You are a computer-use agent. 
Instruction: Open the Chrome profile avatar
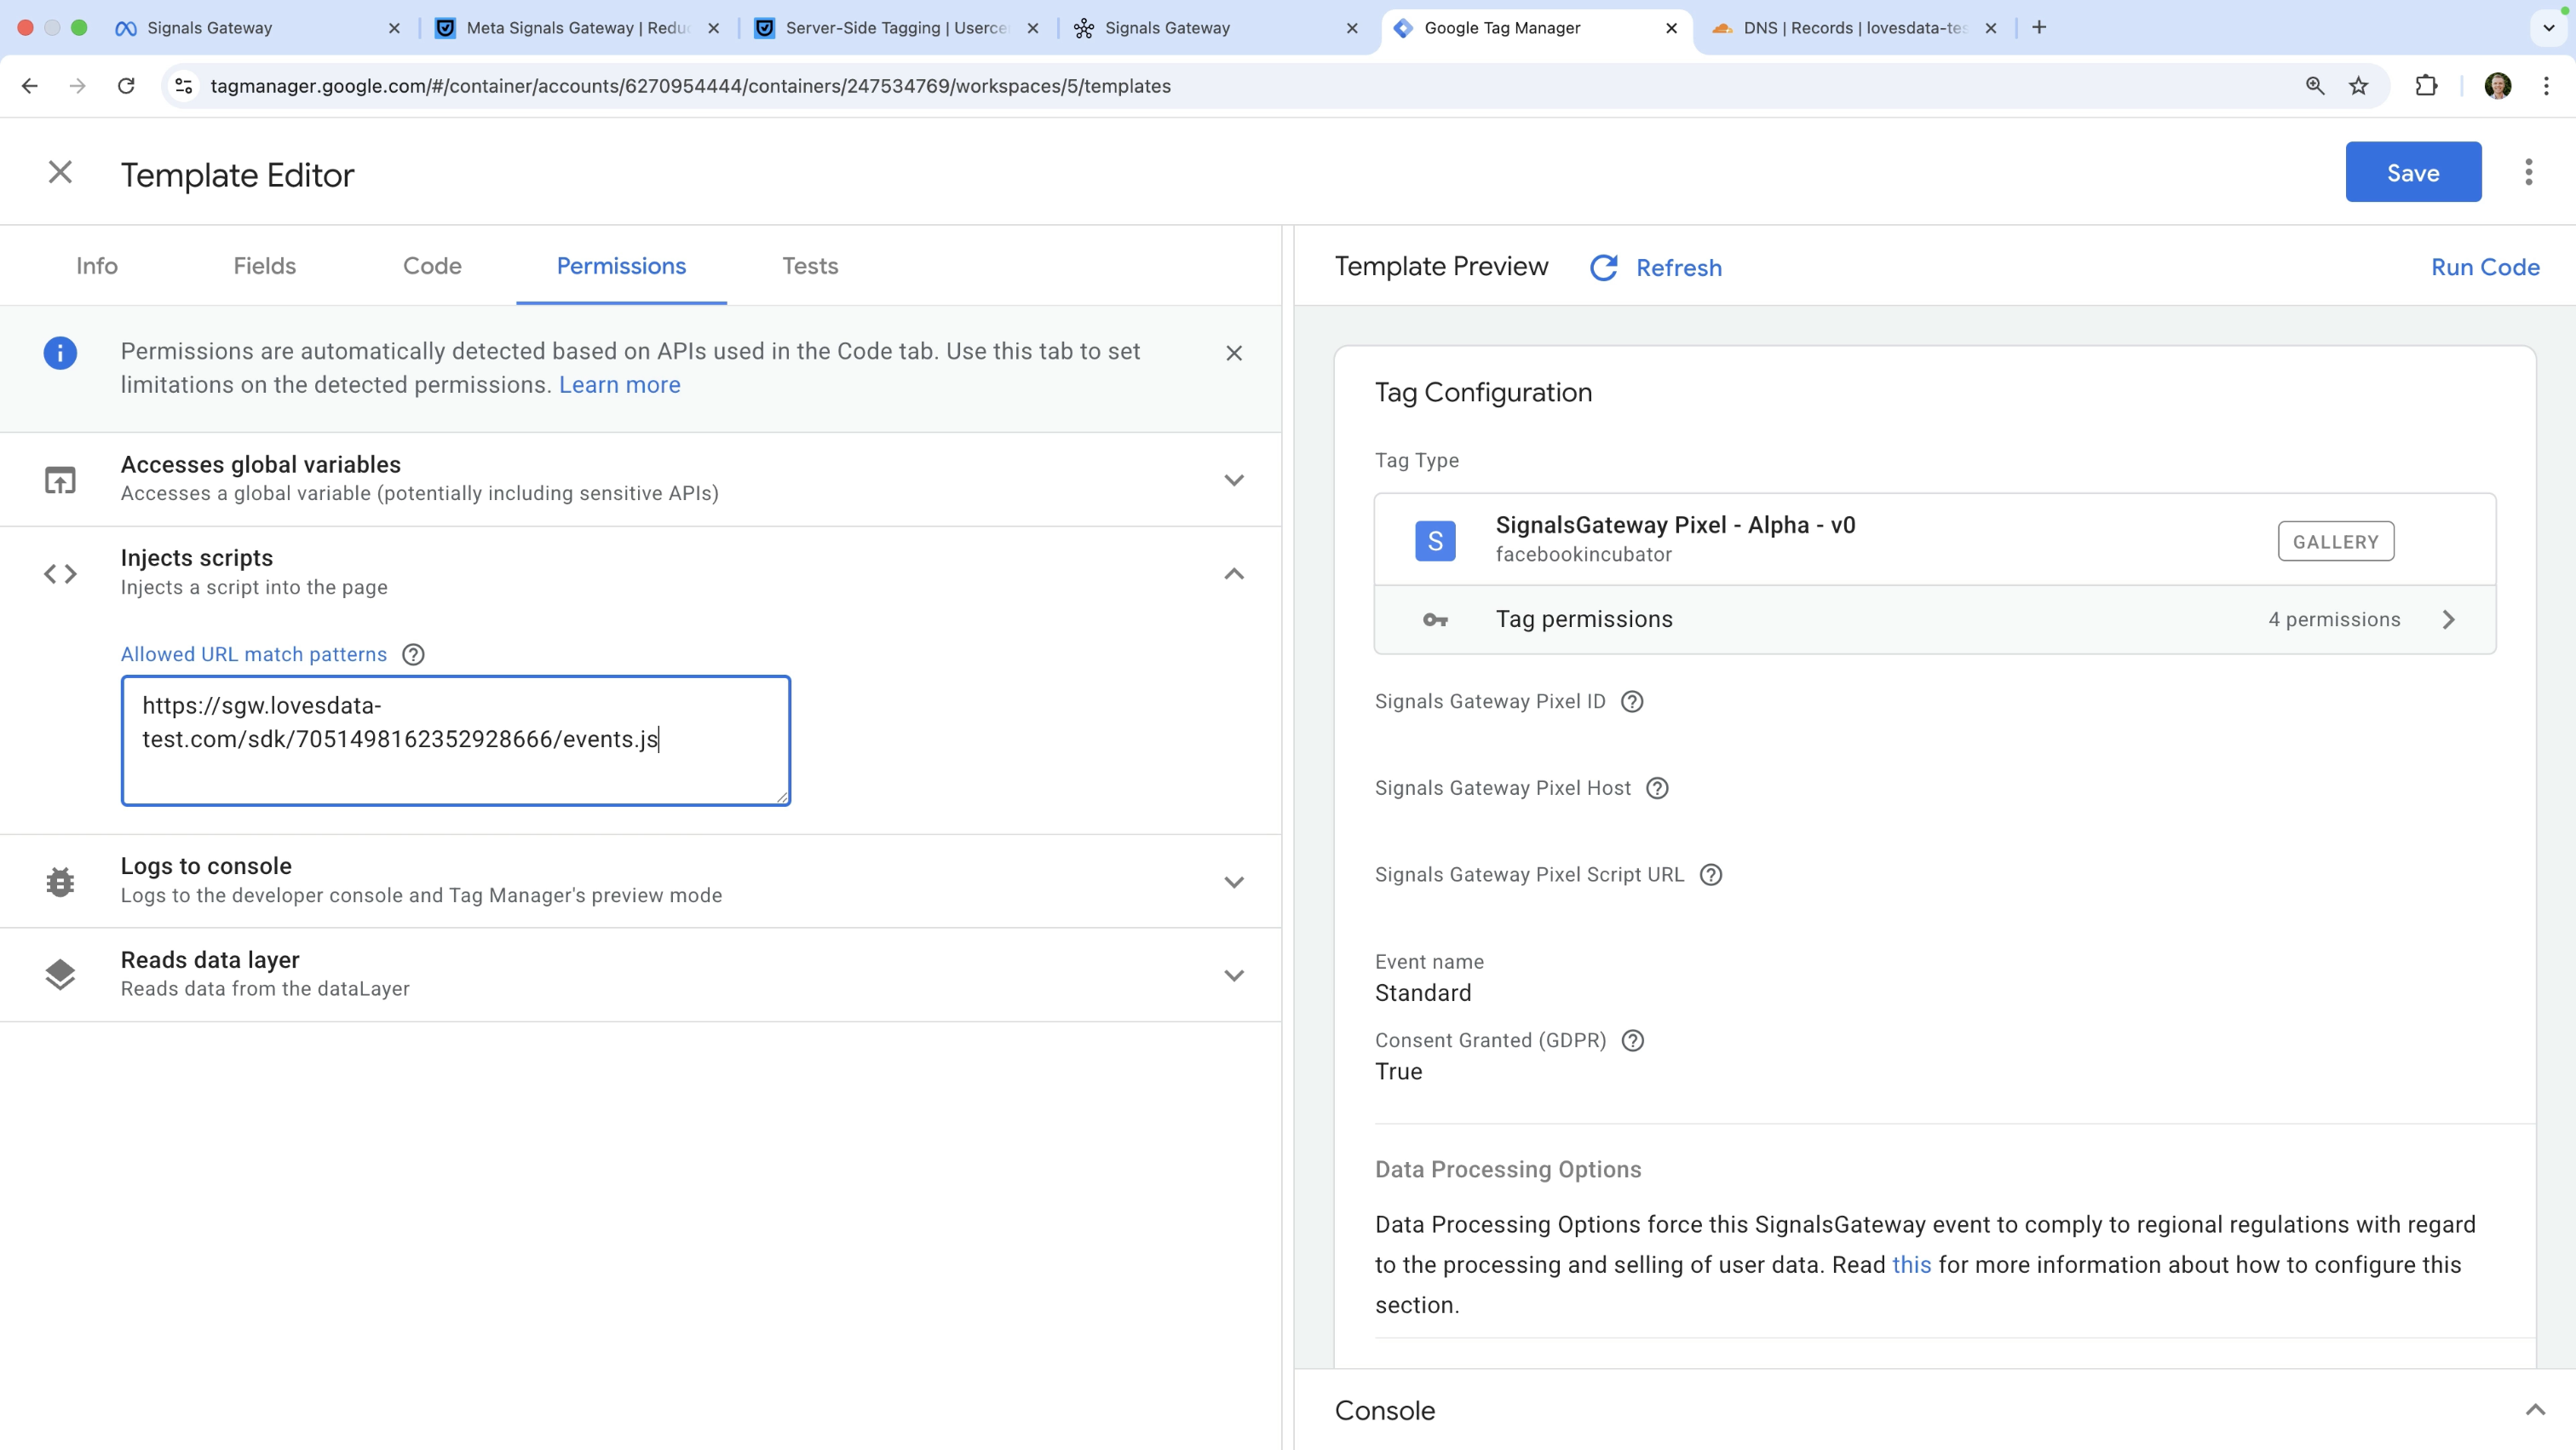[2498, 86]
